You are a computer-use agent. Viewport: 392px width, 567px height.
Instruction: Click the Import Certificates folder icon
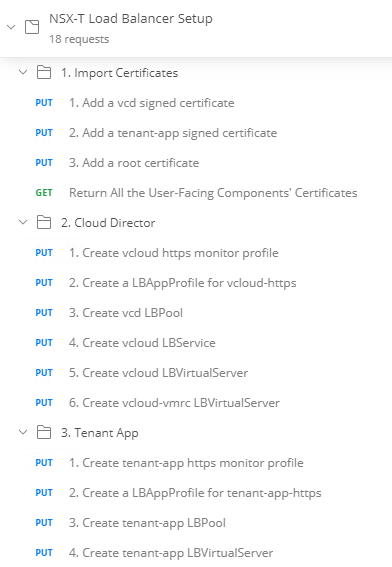44,72
